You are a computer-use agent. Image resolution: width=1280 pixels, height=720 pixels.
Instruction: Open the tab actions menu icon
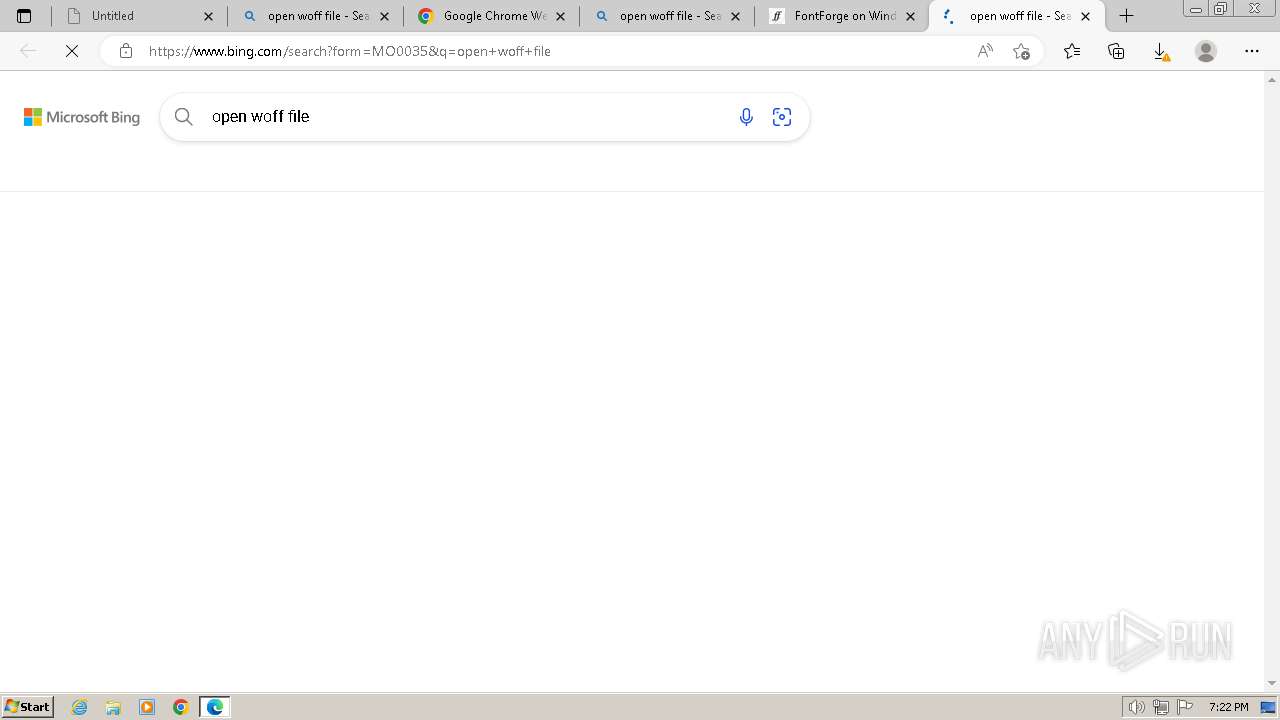[24, 16]
